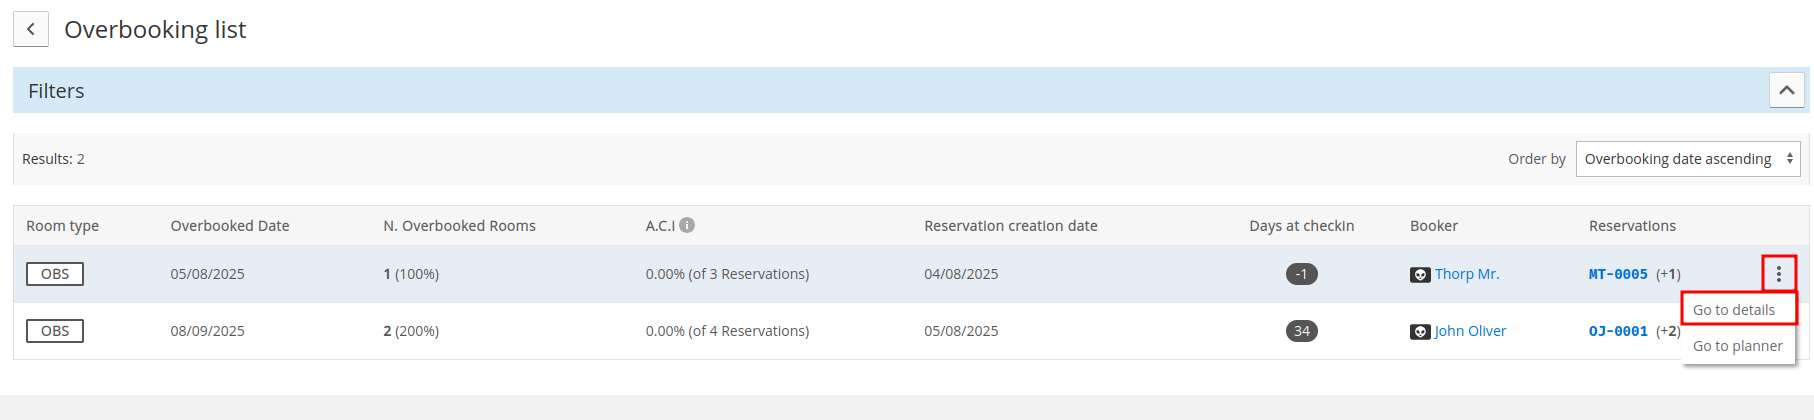Image resolution: width=1814 pixels, height=420 pixels.
Task: Open the Order by dropdown
Action: tap(1688, 159)
